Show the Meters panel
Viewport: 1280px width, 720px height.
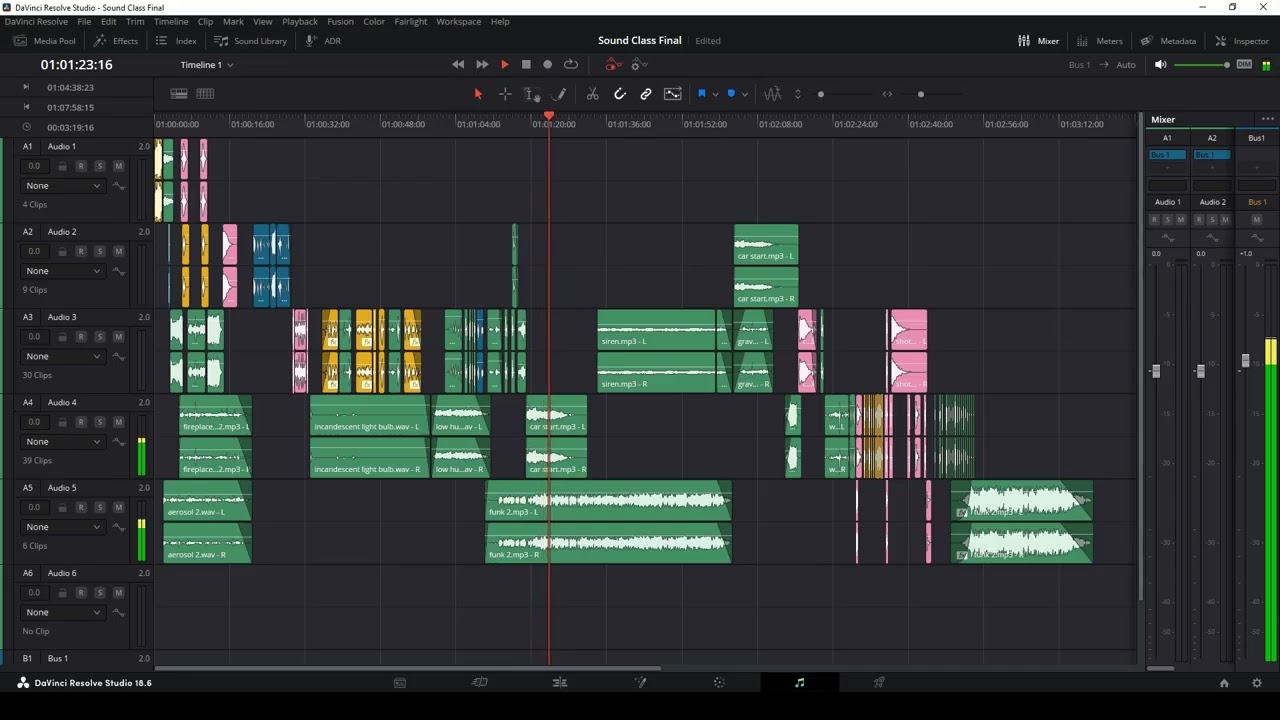tap(1099, 41)
